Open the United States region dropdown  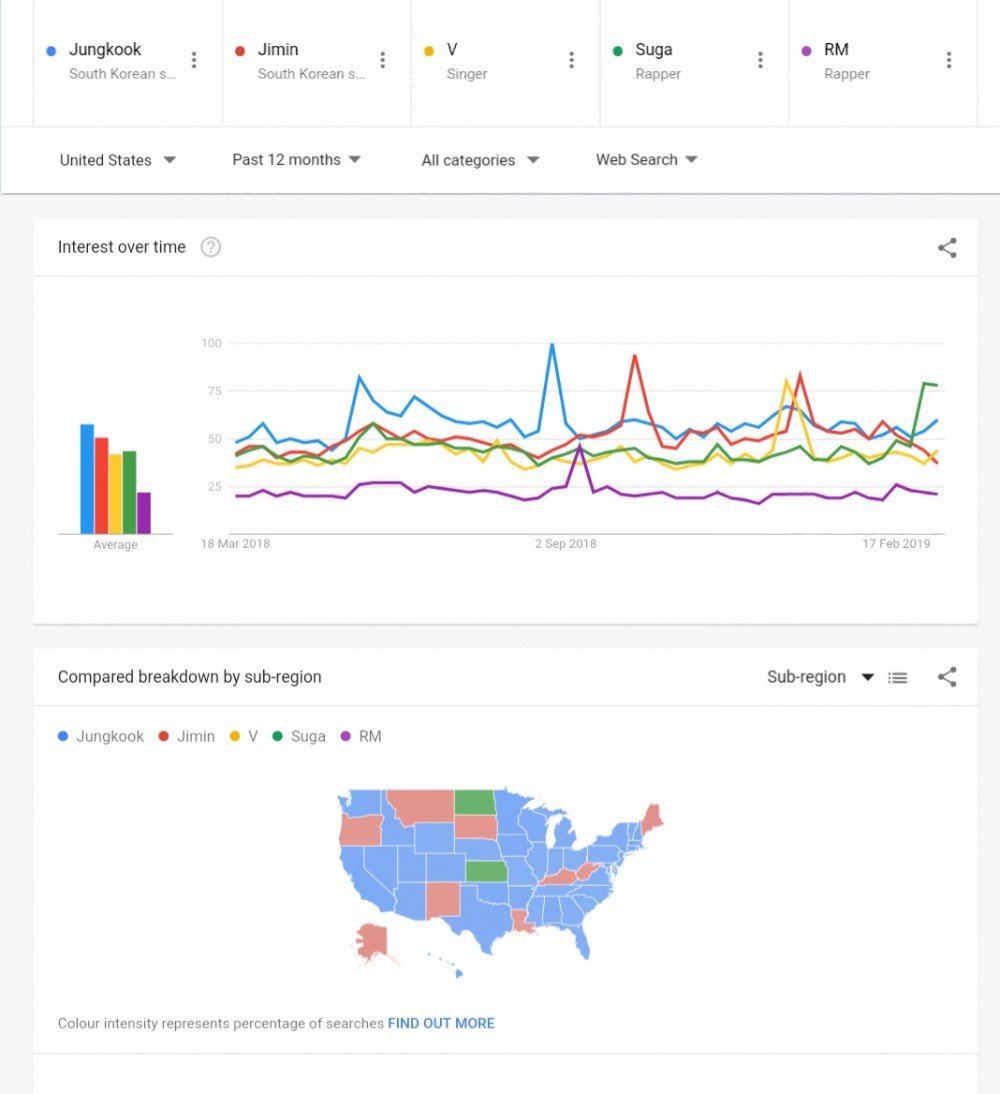tap(117, 160)
